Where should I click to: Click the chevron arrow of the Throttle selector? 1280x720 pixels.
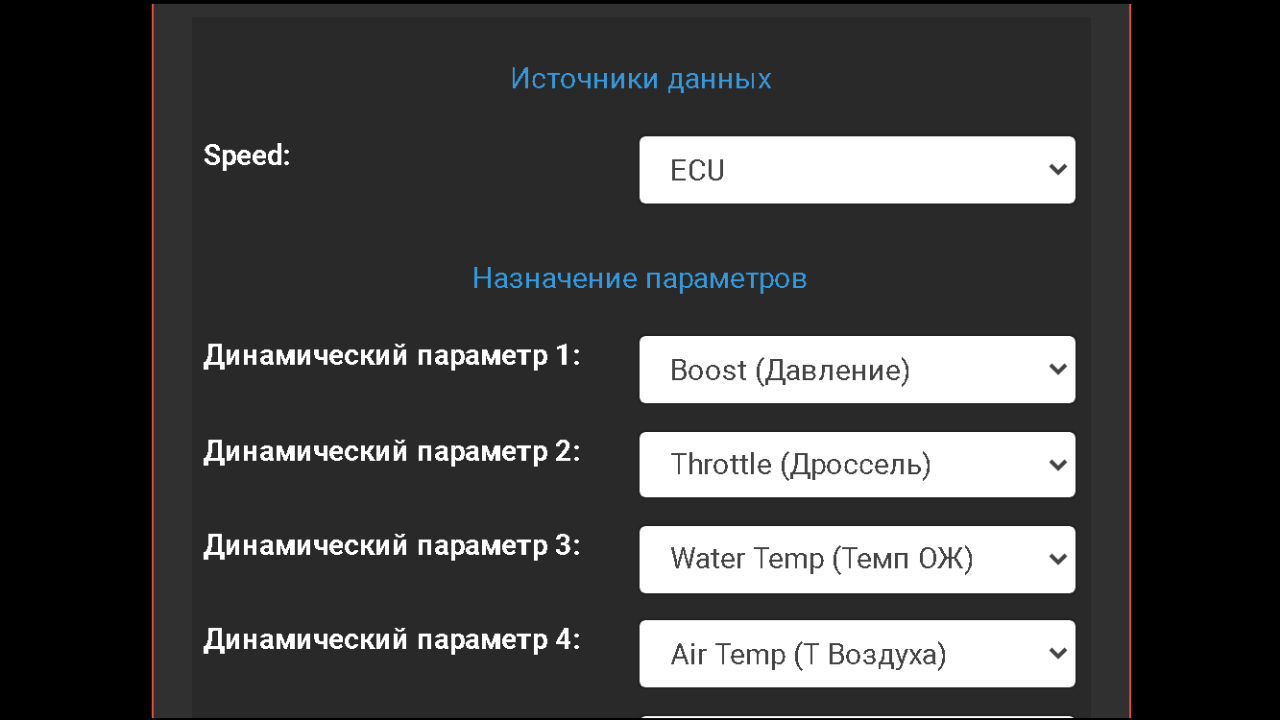pos(1058,465)
